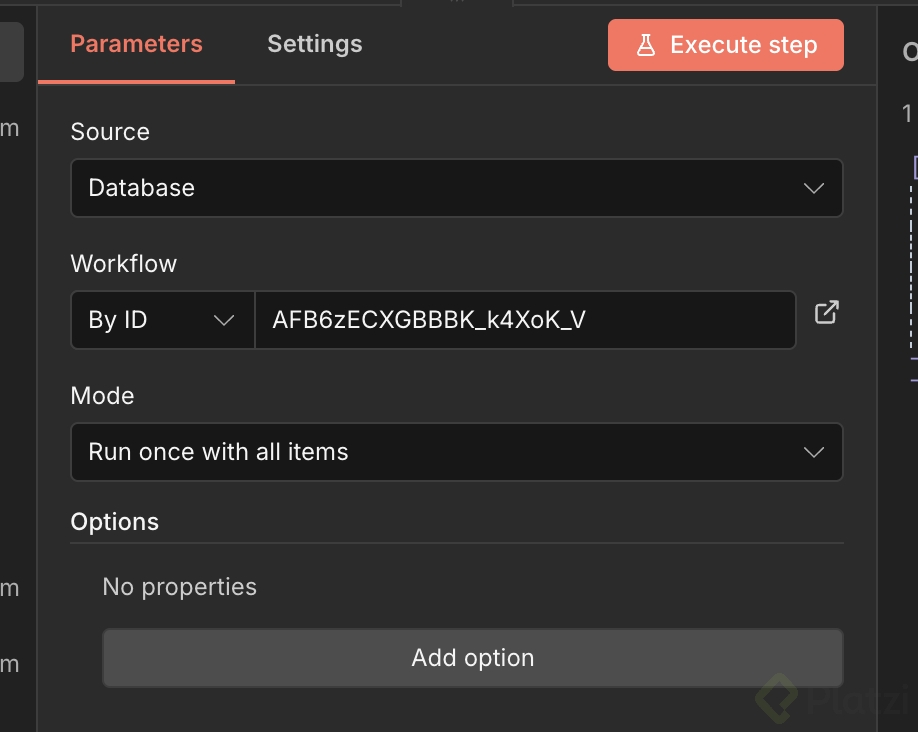Screen dimensions: 918x732
Task: Switch to the Settings tab
Action: pos(315,44)
